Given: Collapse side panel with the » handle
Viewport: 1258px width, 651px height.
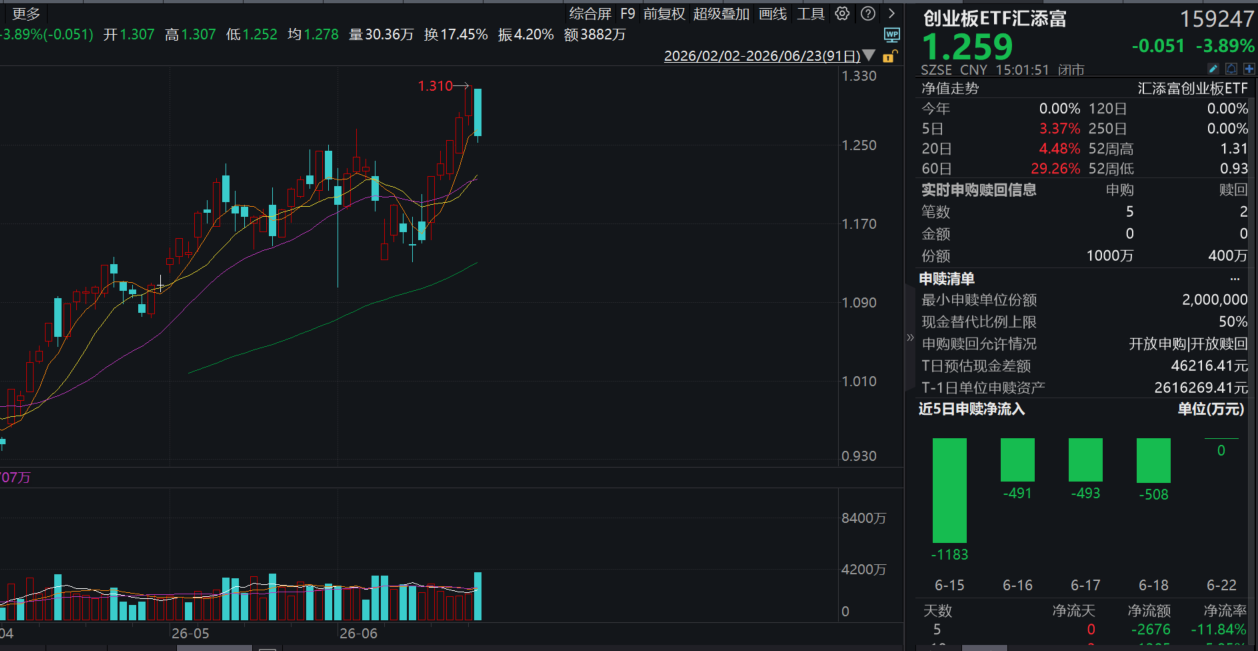Looking at the screenshot, I should coord(910,337).
